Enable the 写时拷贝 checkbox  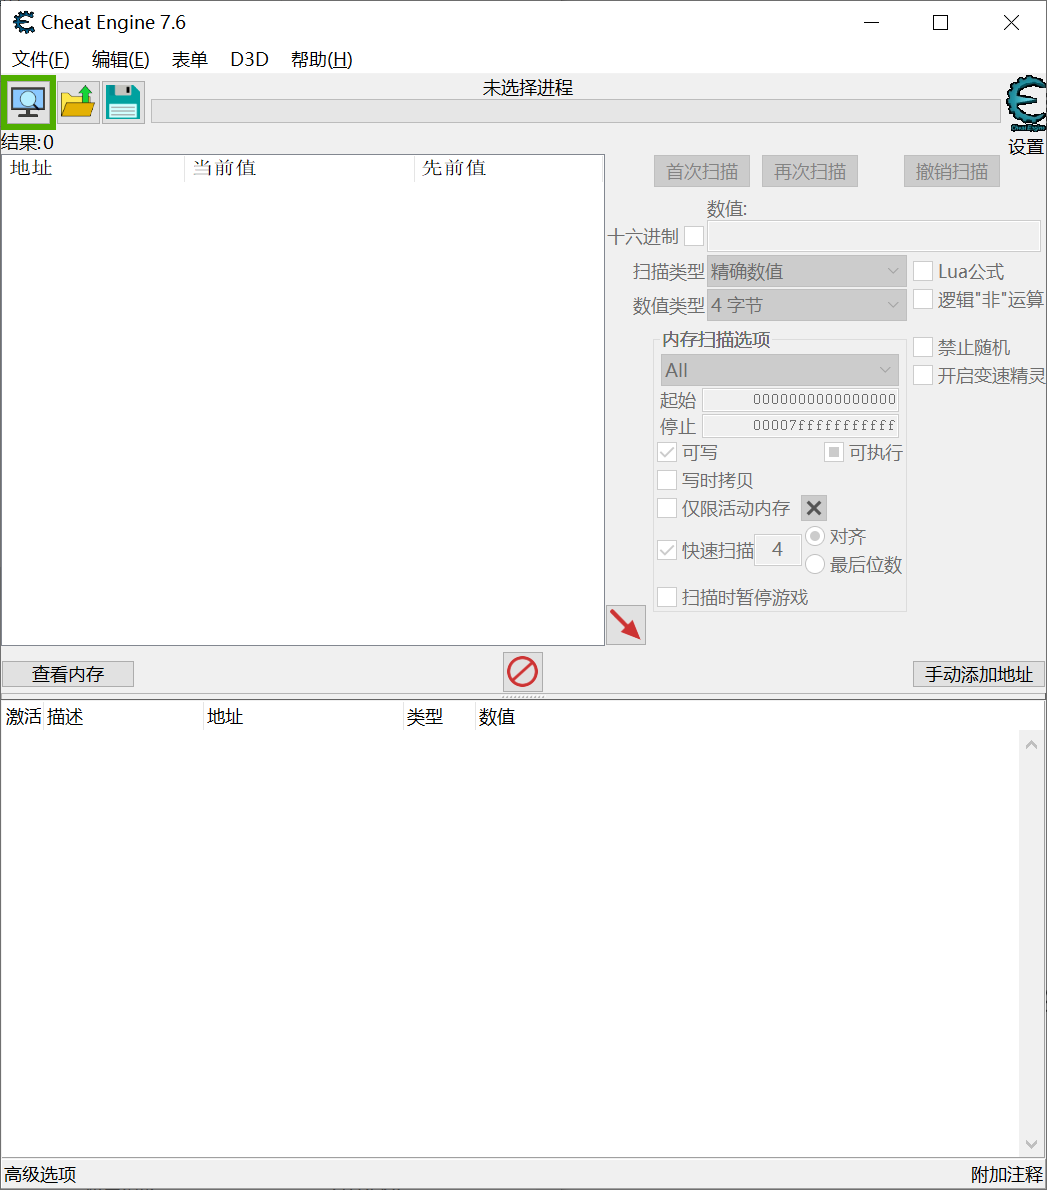(x=667, y=480)
